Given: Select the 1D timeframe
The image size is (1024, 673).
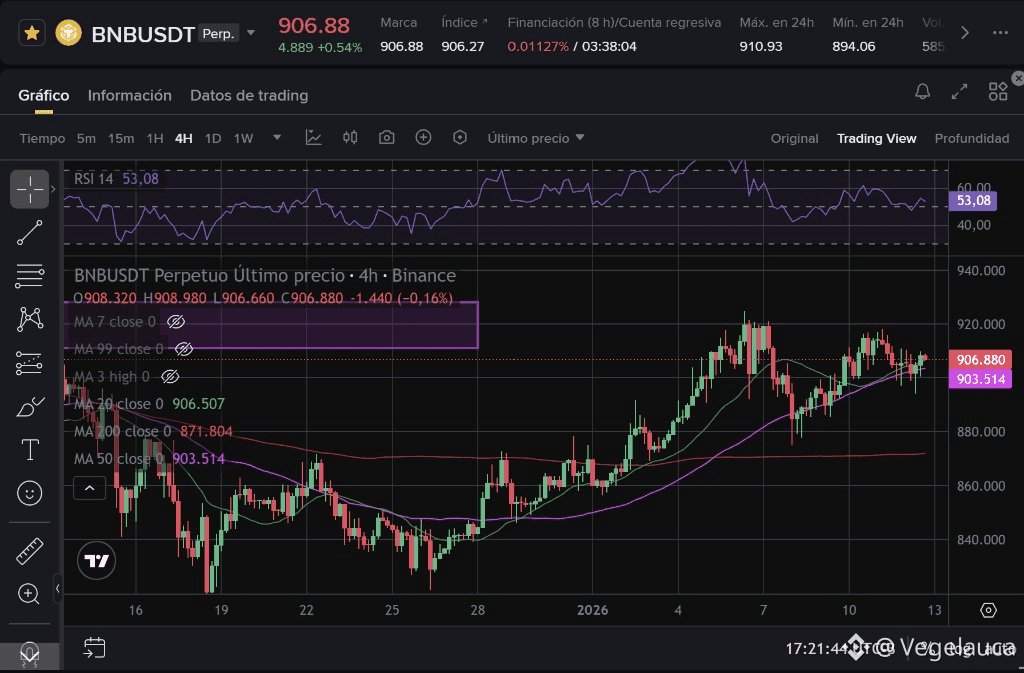Looking at the screenshot, I should point(213,138).
